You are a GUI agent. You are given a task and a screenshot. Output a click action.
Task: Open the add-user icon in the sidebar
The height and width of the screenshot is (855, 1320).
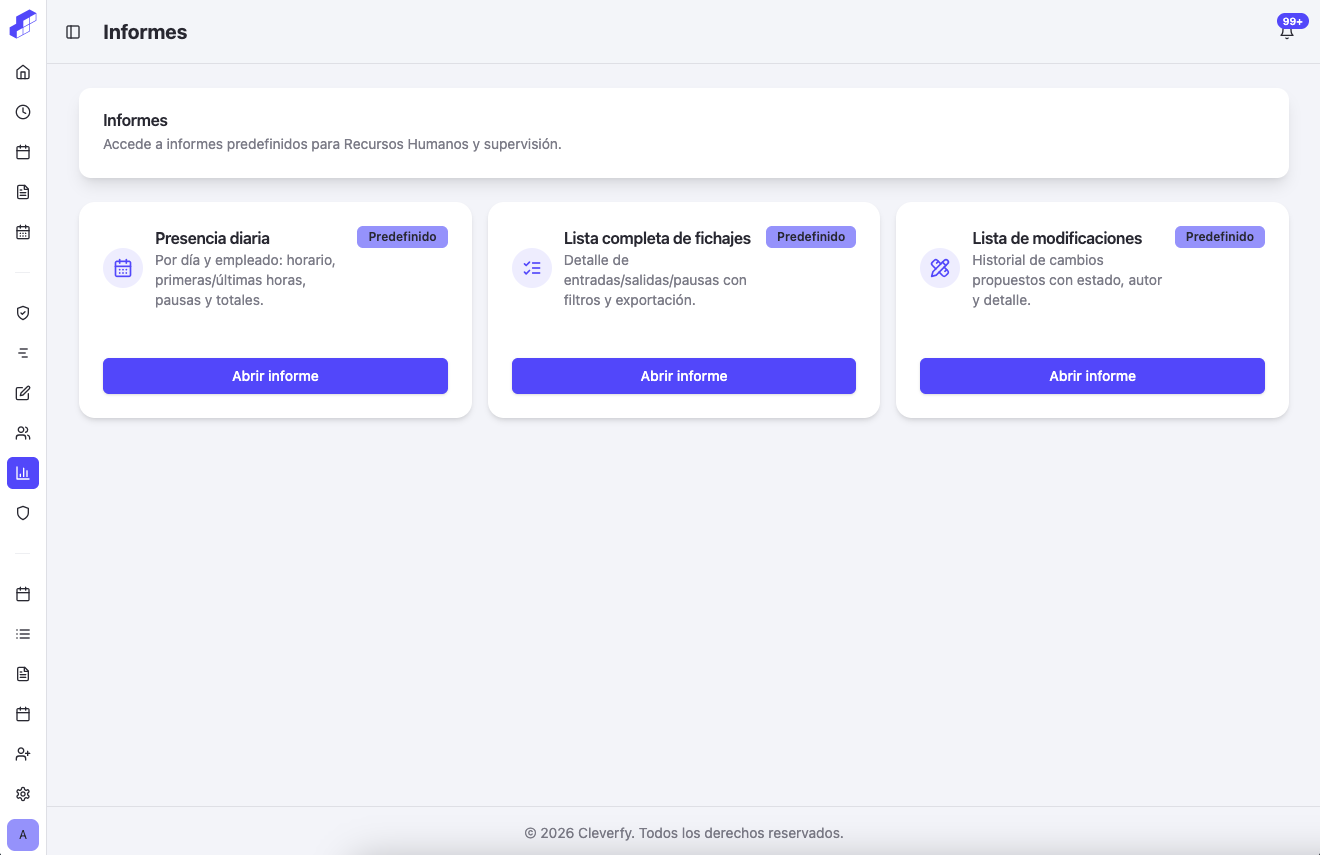(22, 753)
